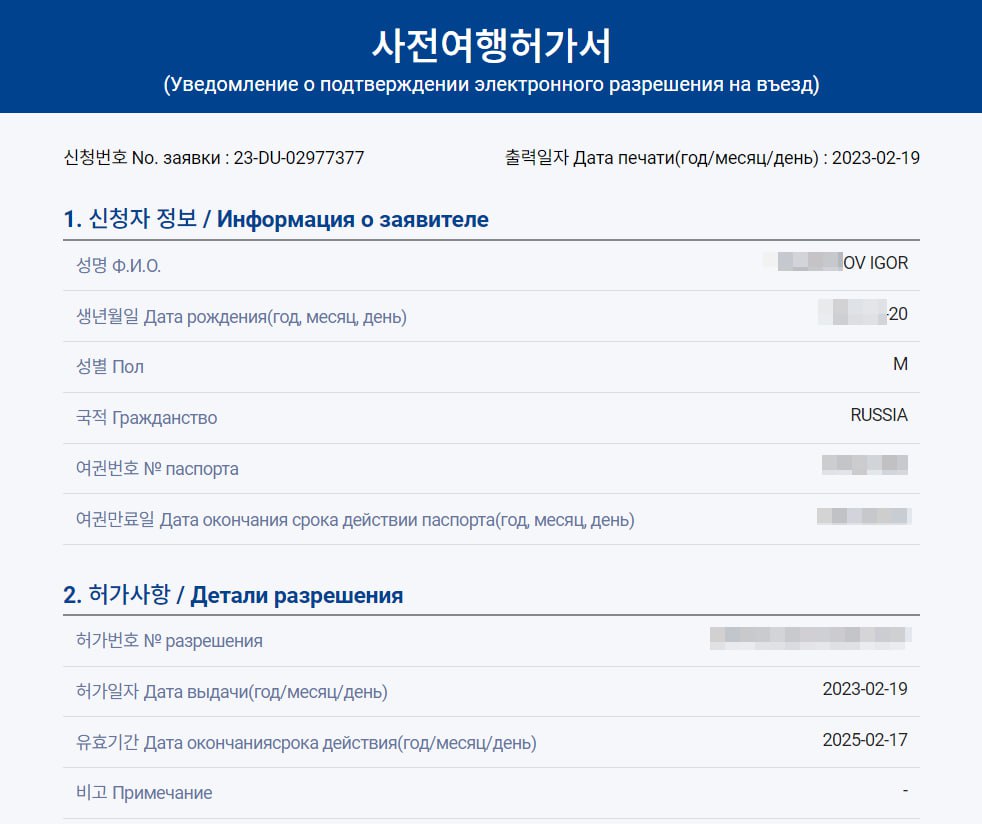Click section heading Детали разрешения
The height and width of the screenshot is (824, 982).
click(x=296, y=595)
